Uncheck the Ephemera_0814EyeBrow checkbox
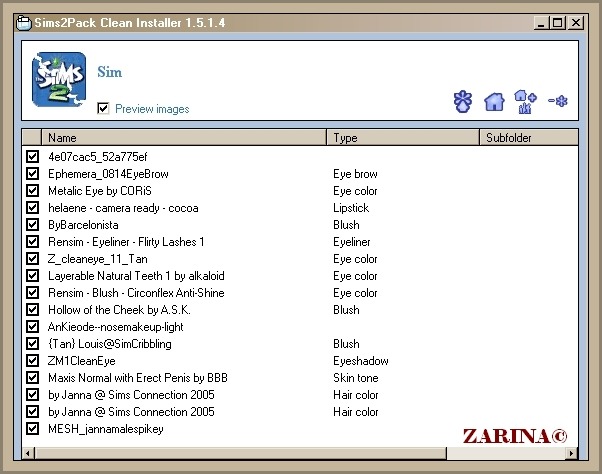 33,173
